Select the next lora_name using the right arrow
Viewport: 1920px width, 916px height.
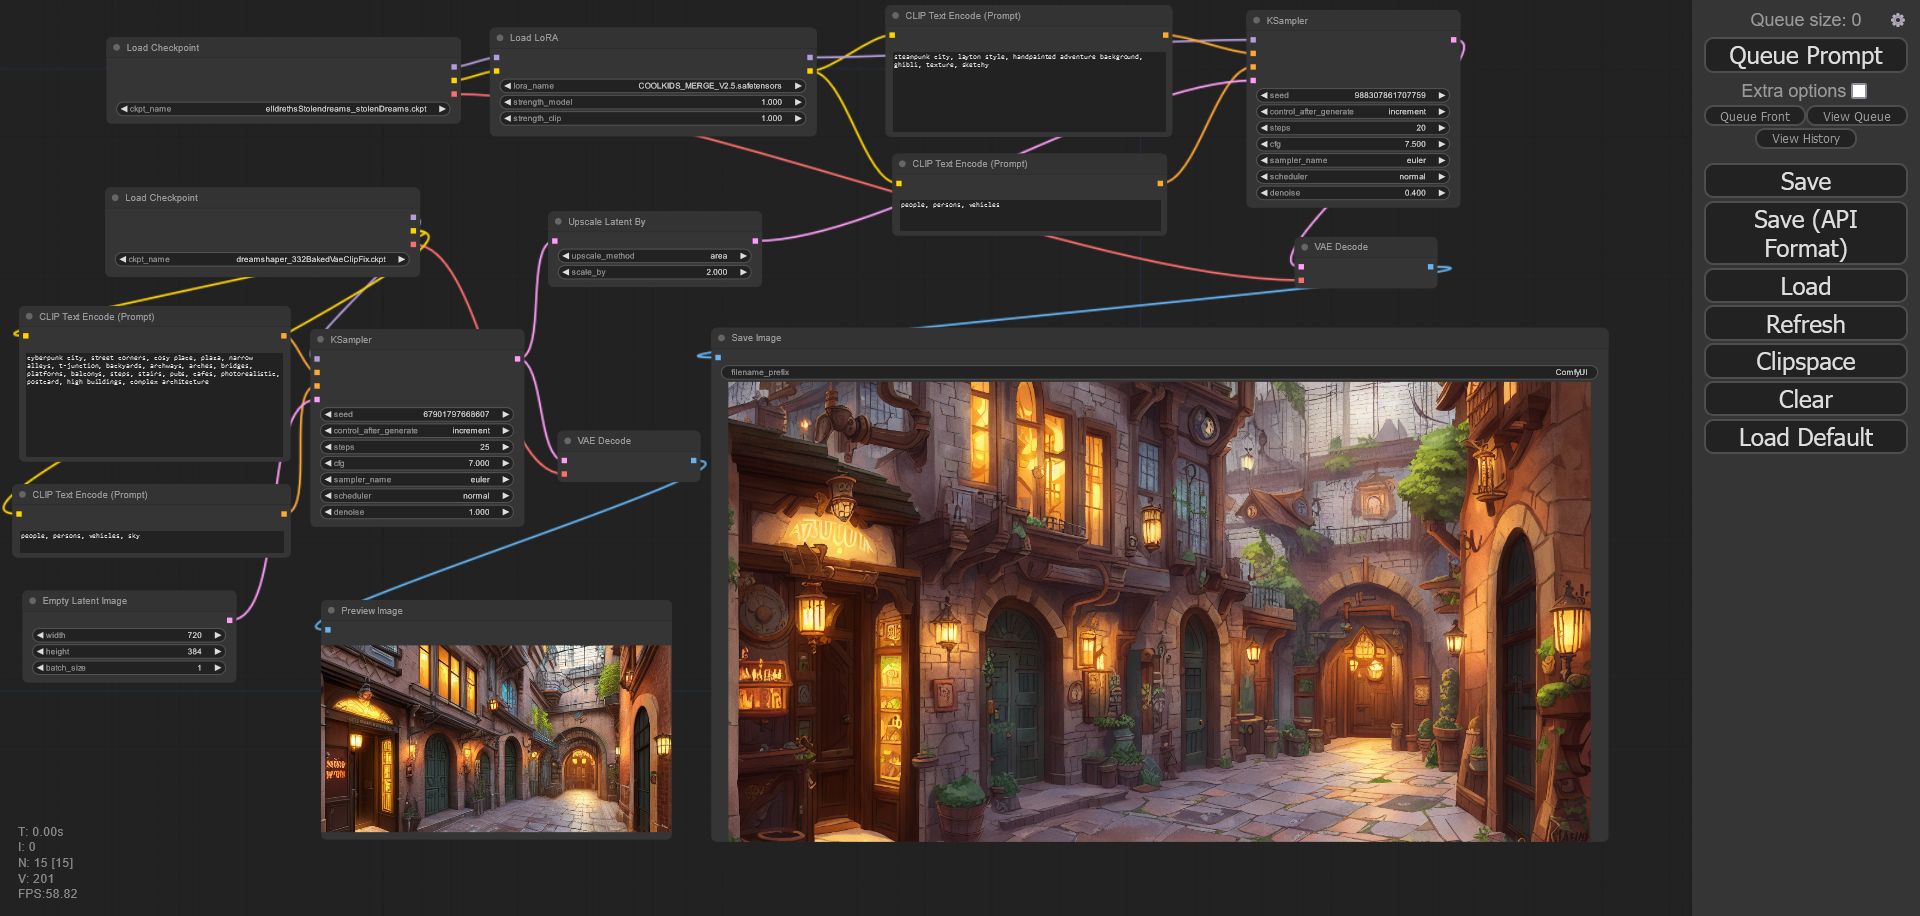coord(798,86)
